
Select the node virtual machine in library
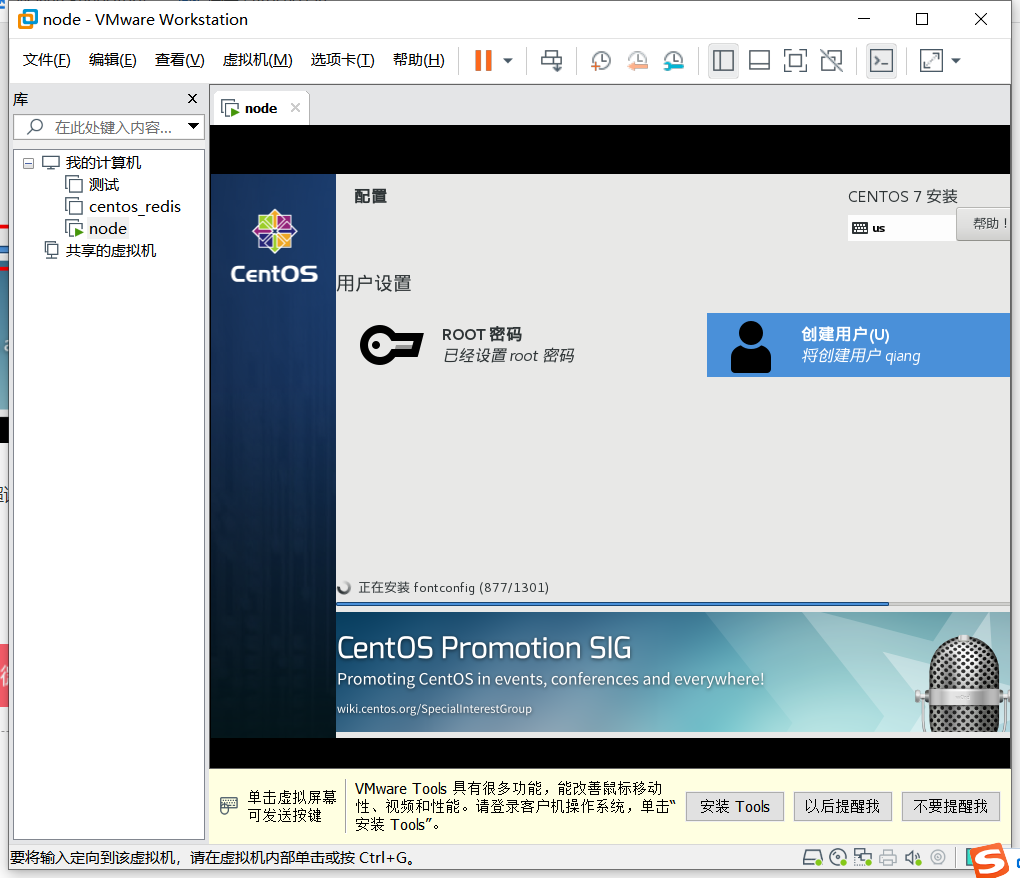pyautogui.click(x=108, y=229)
